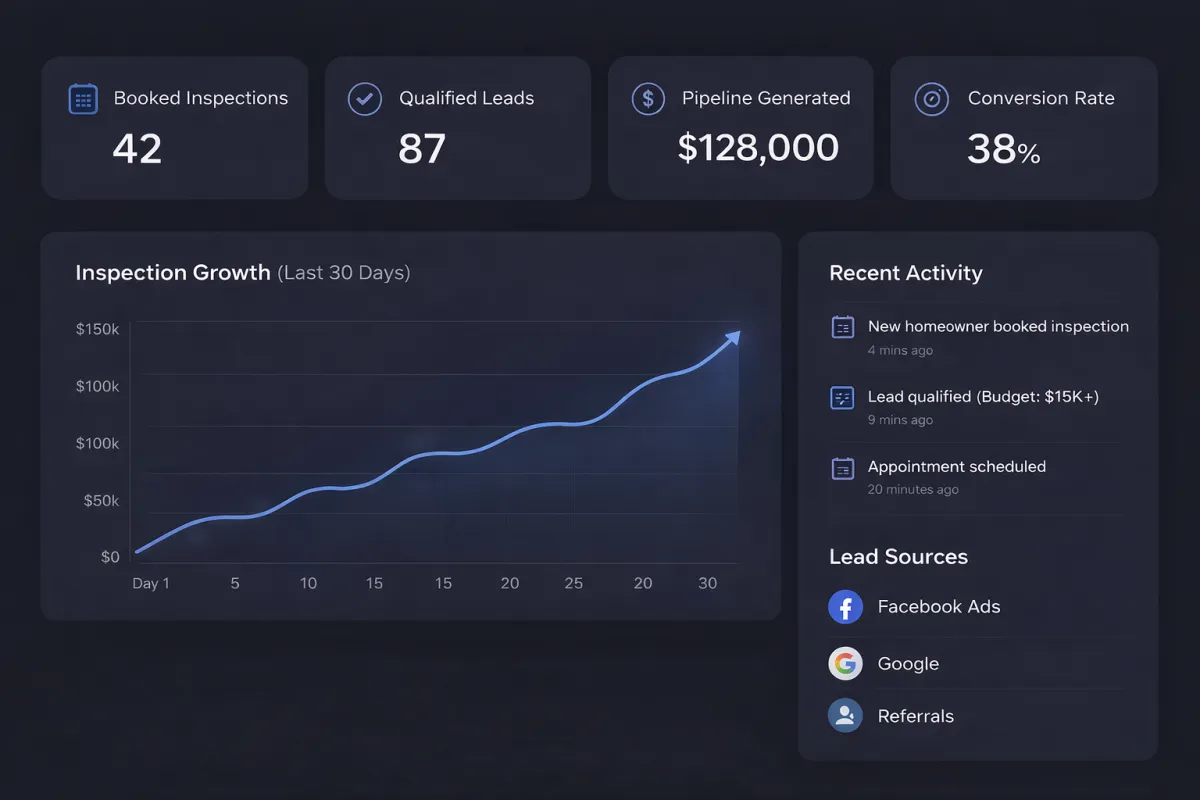Click the arrowhead at the chart line end
This screenshot has width=1200, height=800.
732,338
